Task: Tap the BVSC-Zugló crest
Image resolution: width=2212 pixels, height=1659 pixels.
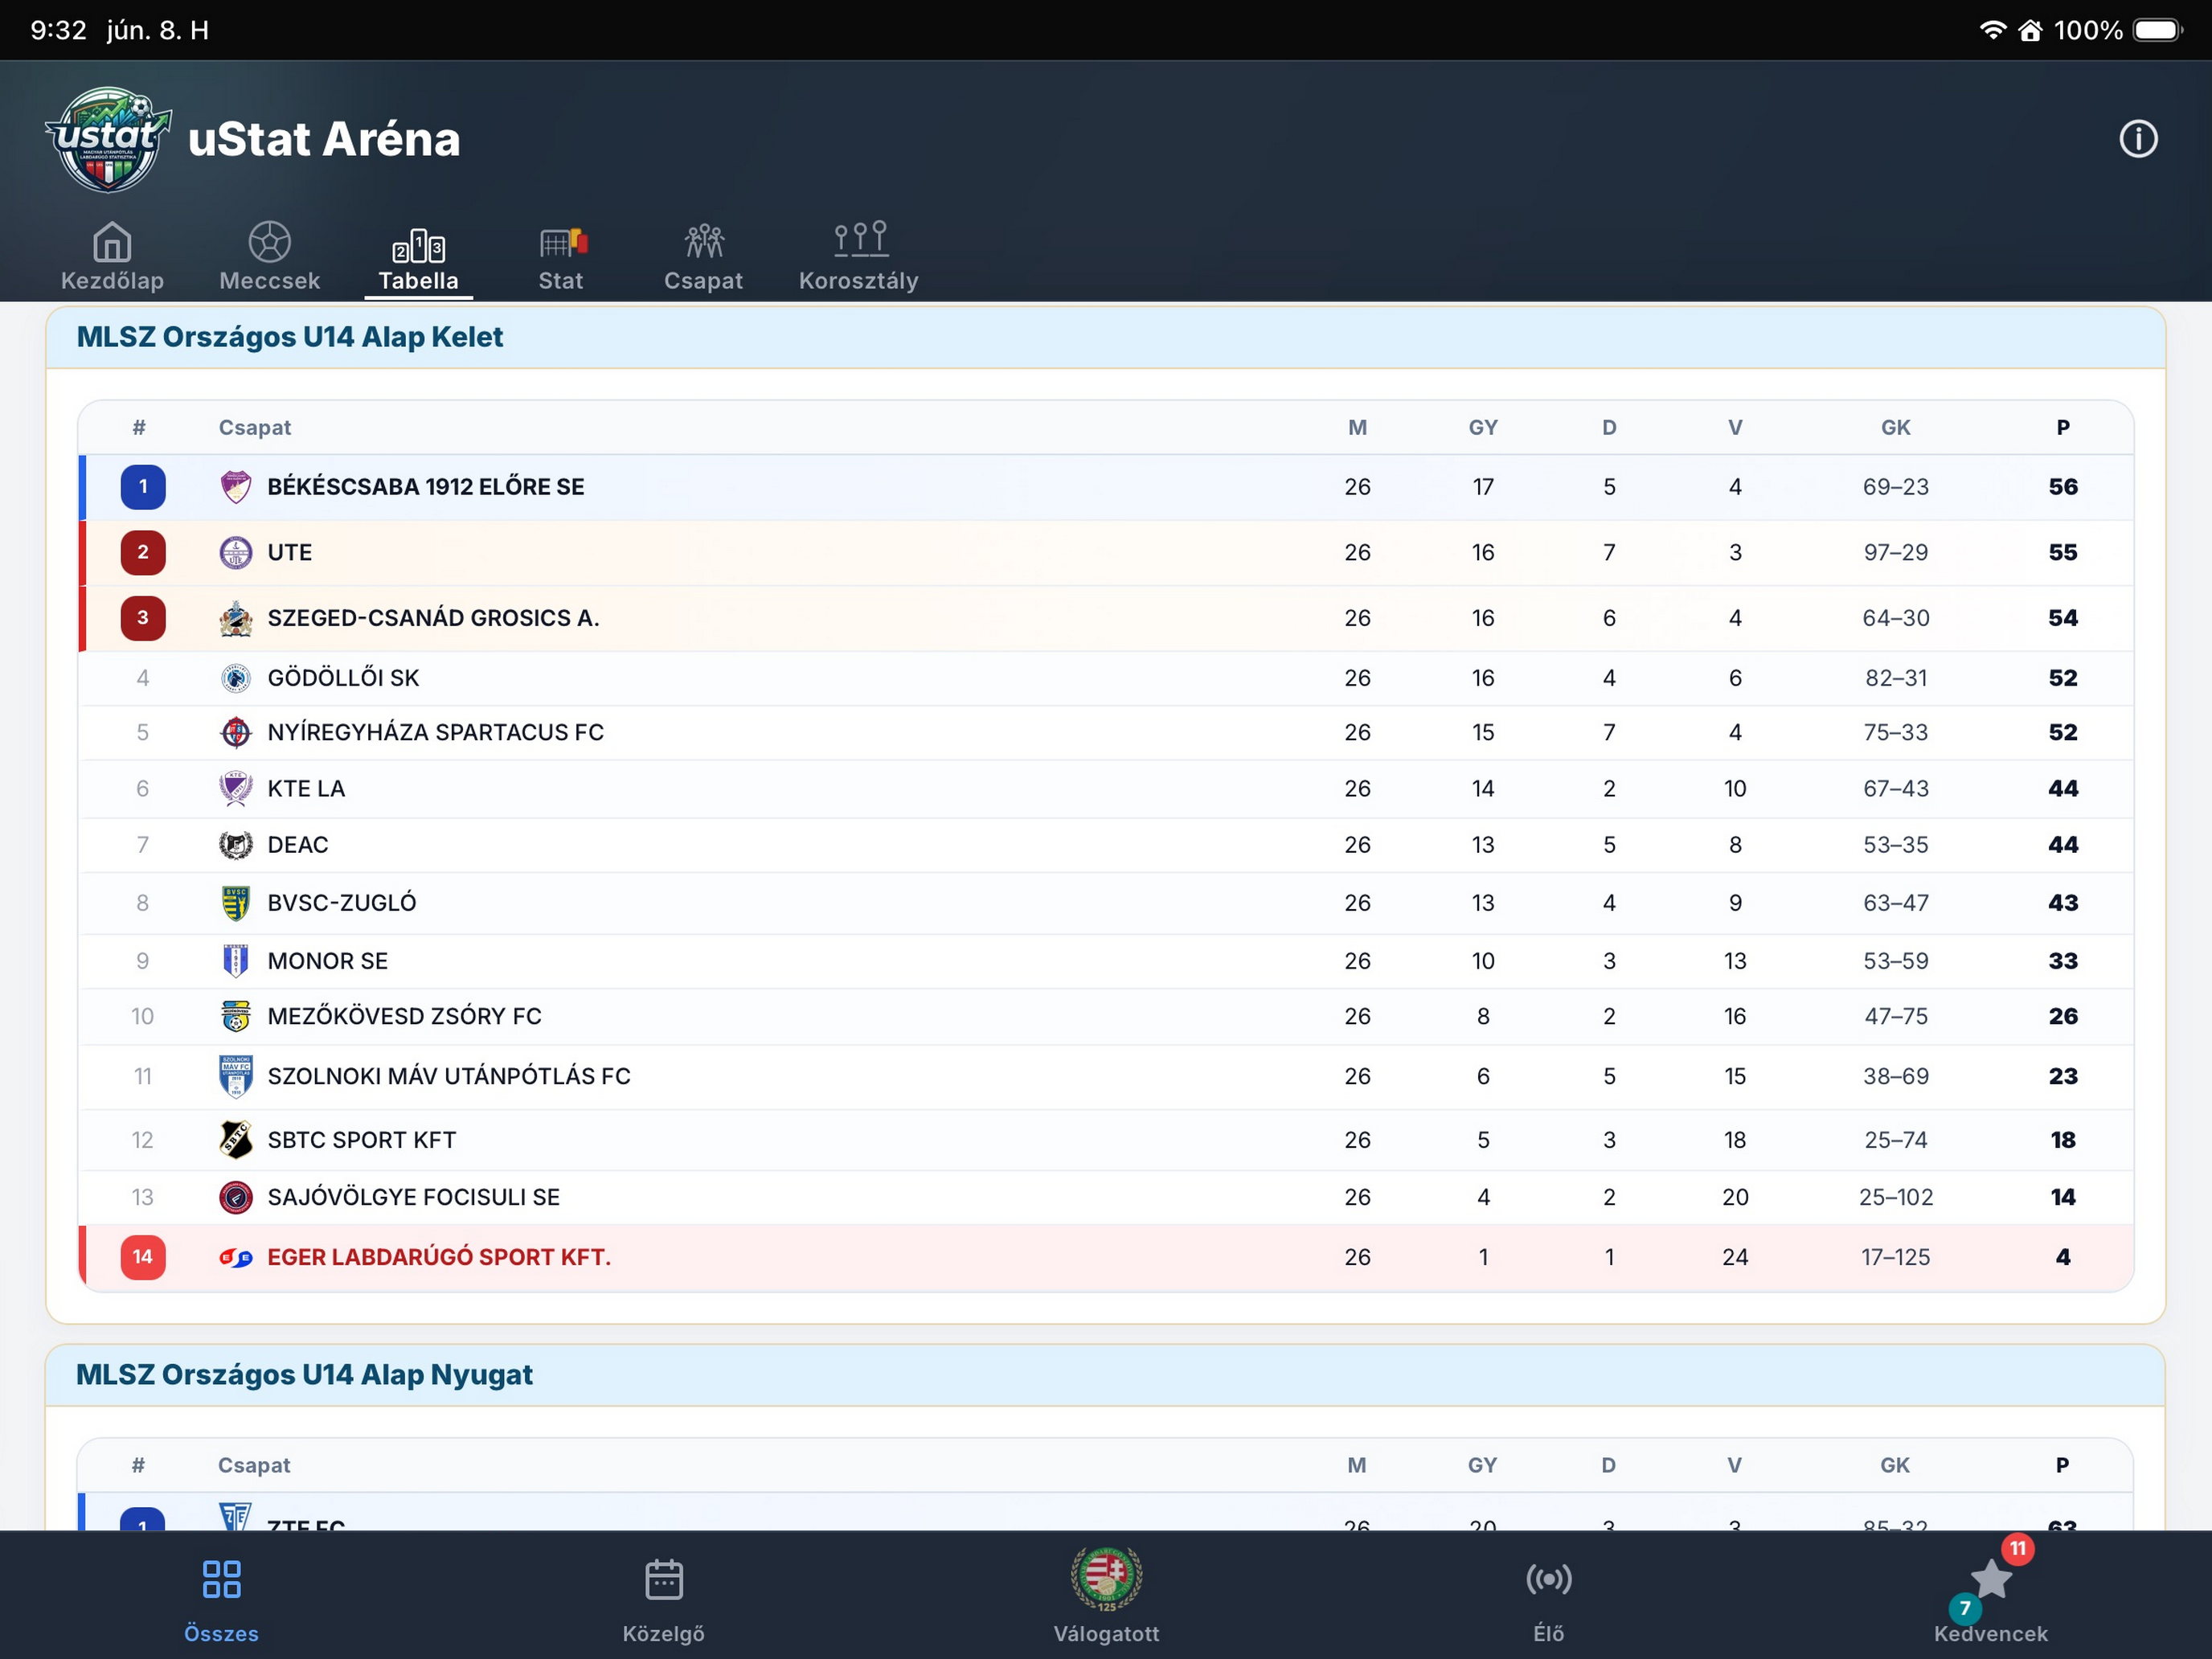Action: 236,903
